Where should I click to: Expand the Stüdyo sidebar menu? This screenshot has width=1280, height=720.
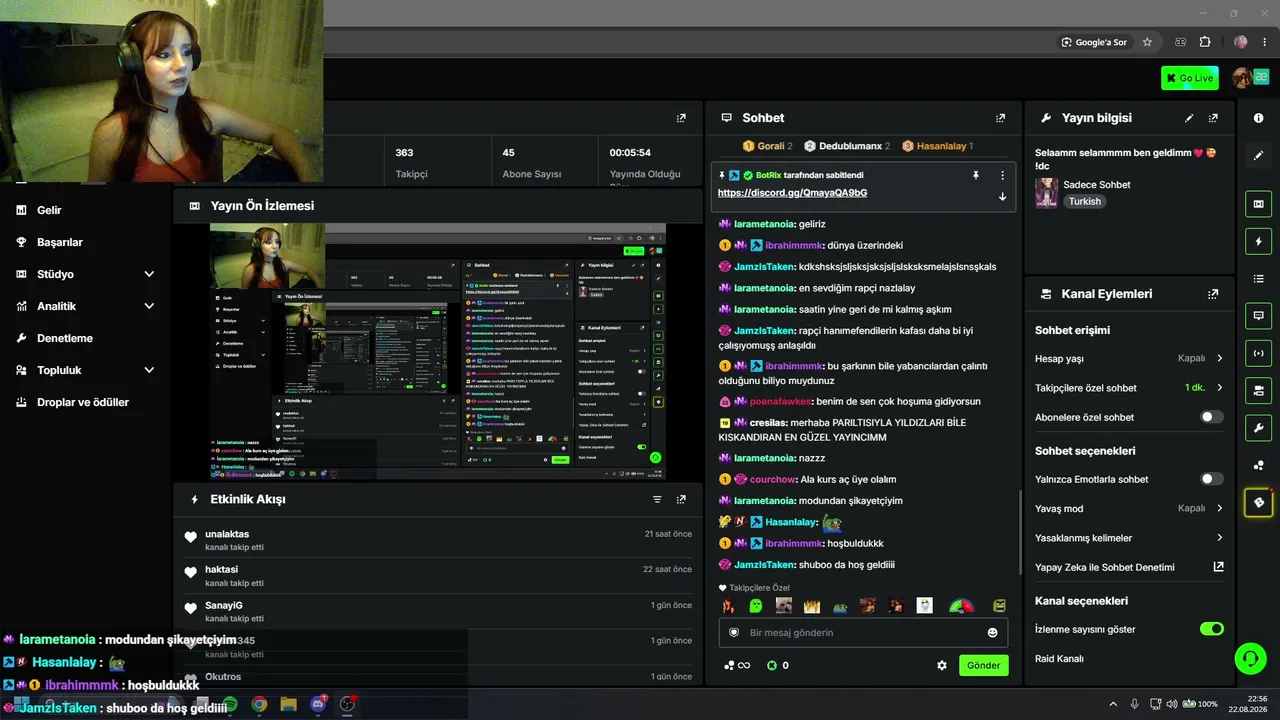(x=149, y=274)
